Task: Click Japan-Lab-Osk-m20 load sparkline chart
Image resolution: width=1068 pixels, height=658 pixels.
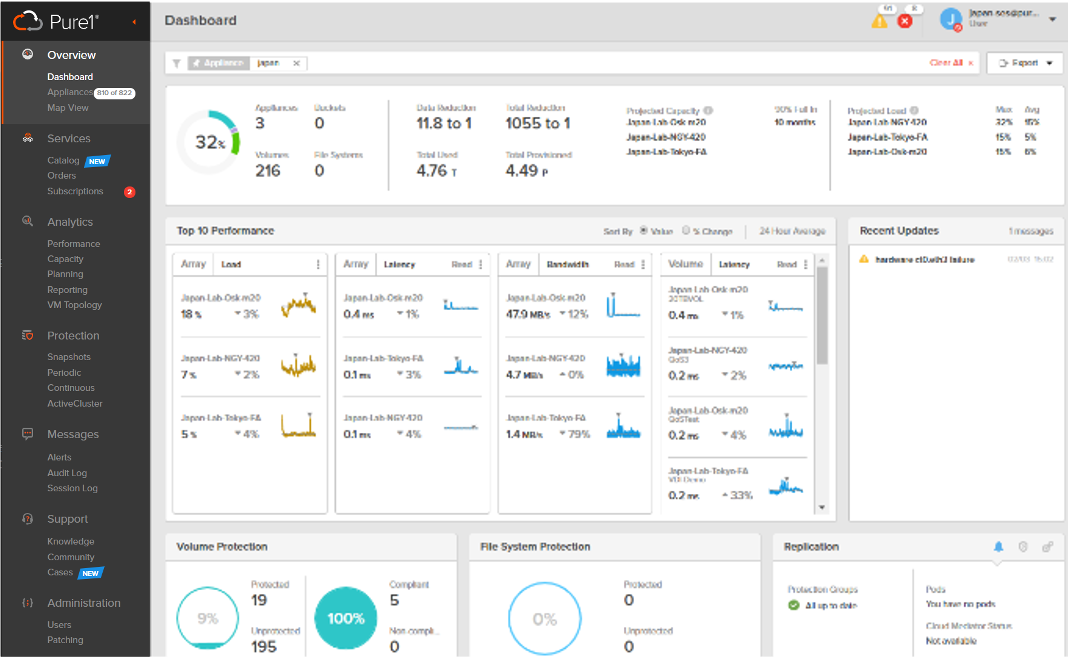Action: (298, 305)
